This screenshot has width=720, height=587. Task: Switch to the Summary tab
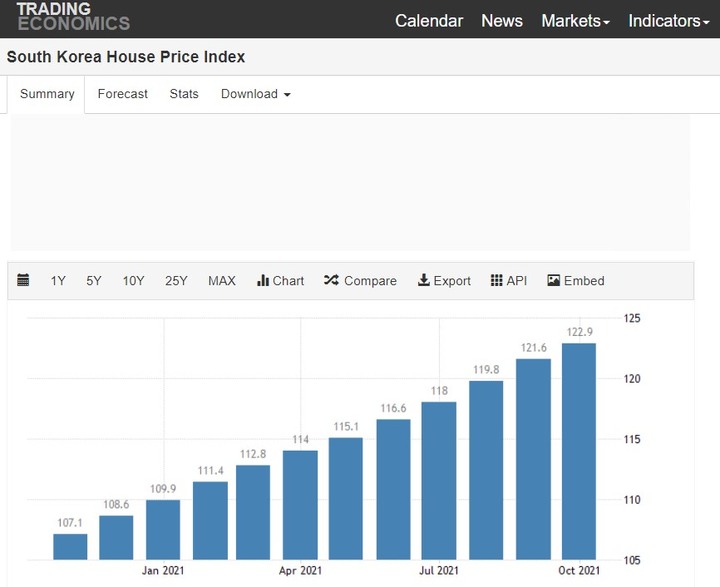tap(47, 94)
